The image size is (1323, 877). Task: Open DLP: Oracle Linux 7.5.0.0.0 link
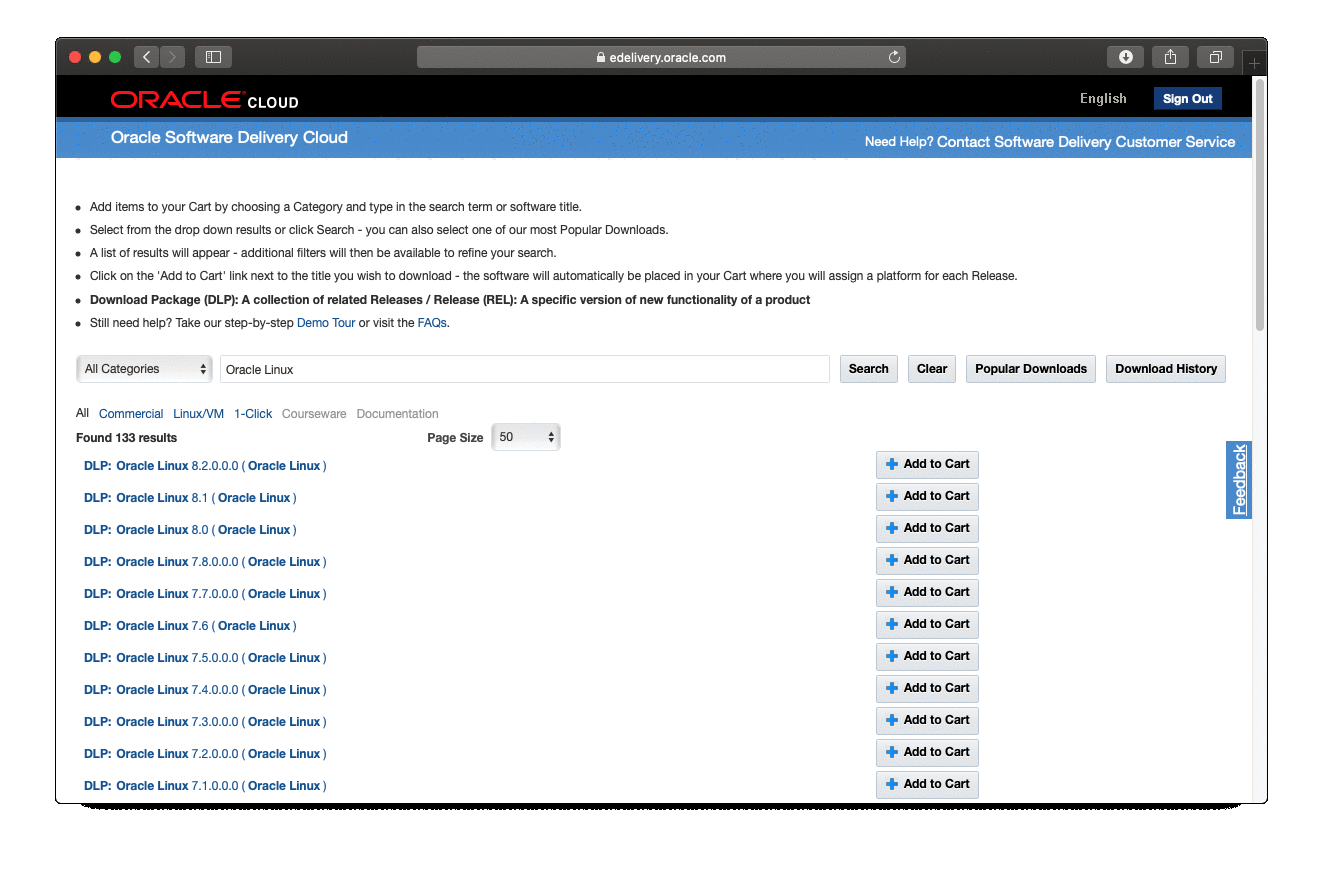[x=205, y=658]
